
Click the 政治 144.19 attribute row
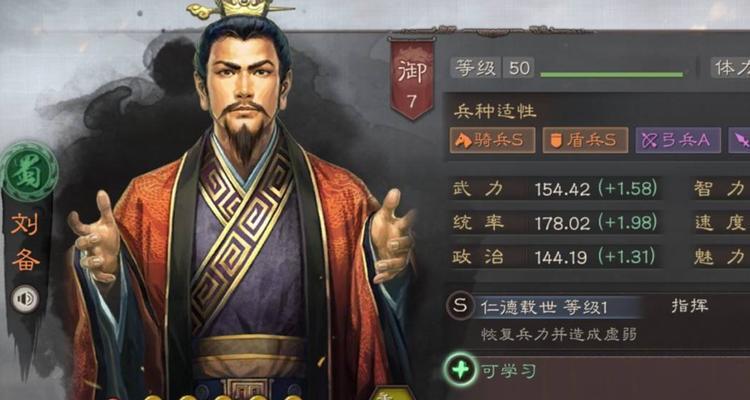point(555,257)
